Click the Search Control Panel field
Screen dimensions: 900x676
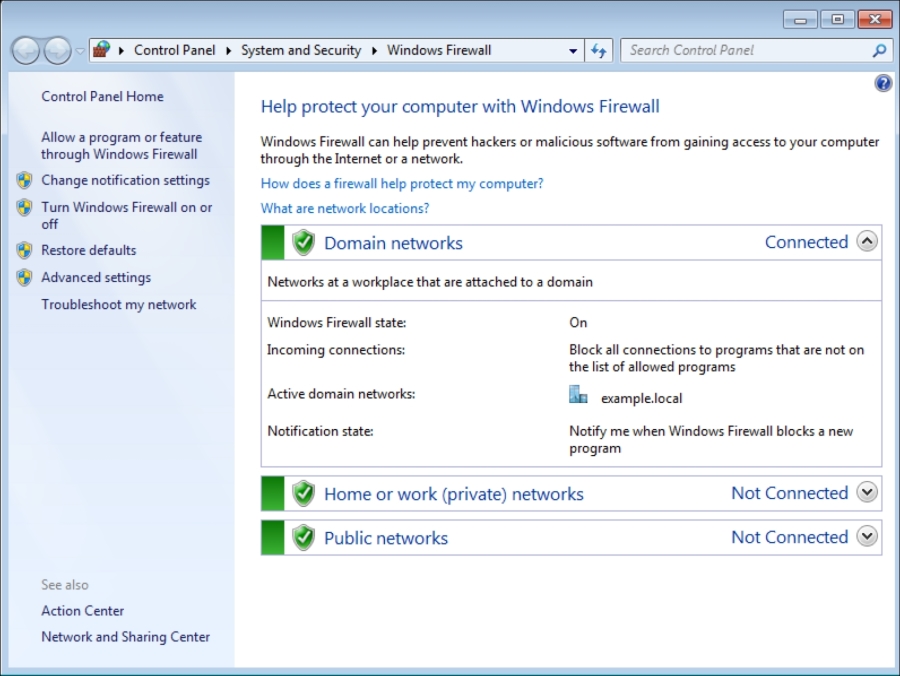pyautogui.click(x=745, y=50)
